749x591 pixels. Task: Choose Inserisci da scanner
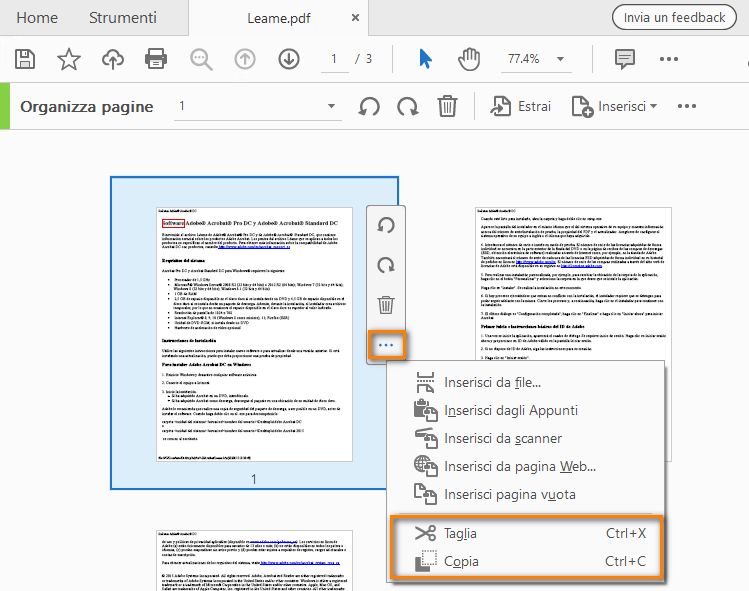point(525,438)
